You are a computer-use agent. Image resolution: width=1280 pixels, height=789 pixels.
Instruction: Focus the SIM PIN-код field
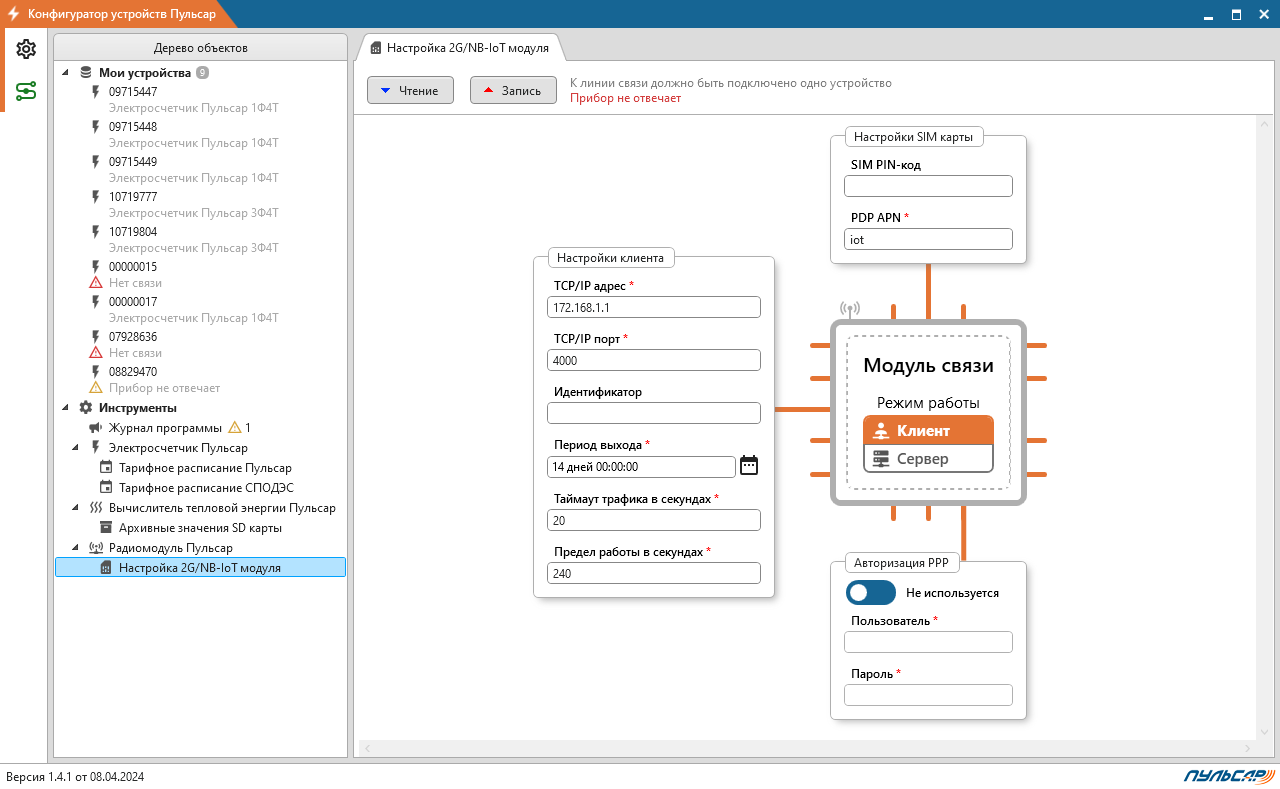928,186
